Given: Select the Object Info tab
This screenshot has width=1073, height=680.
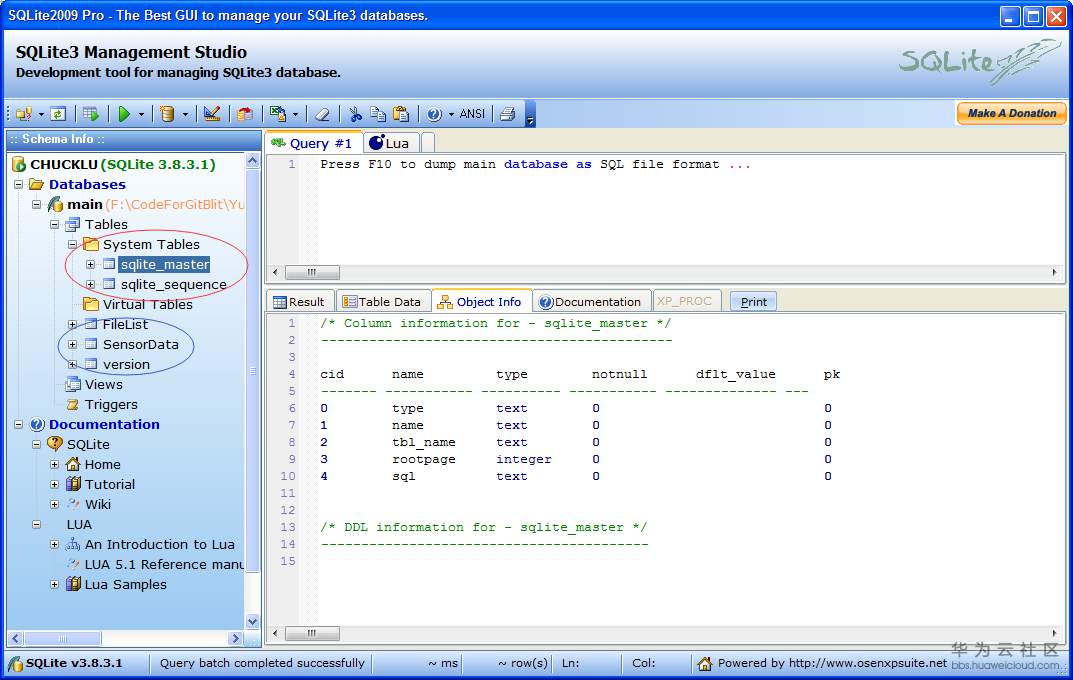Looking at the screenshot, I should (x=480, y=302).
